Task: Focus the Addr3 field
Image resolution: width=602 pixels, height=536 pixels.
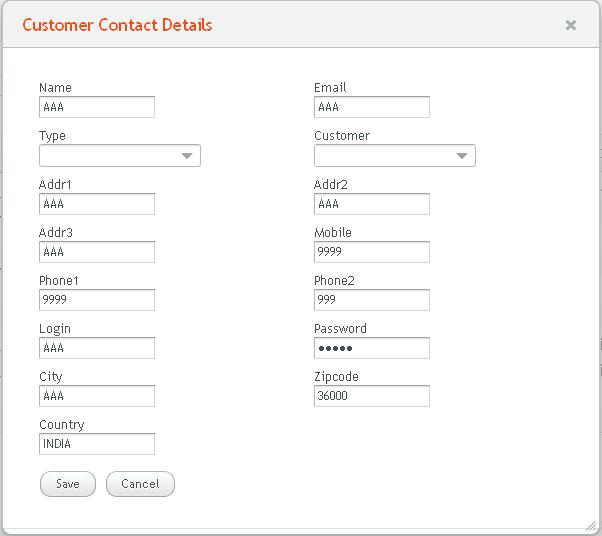Action: click(x=97, y=252)
